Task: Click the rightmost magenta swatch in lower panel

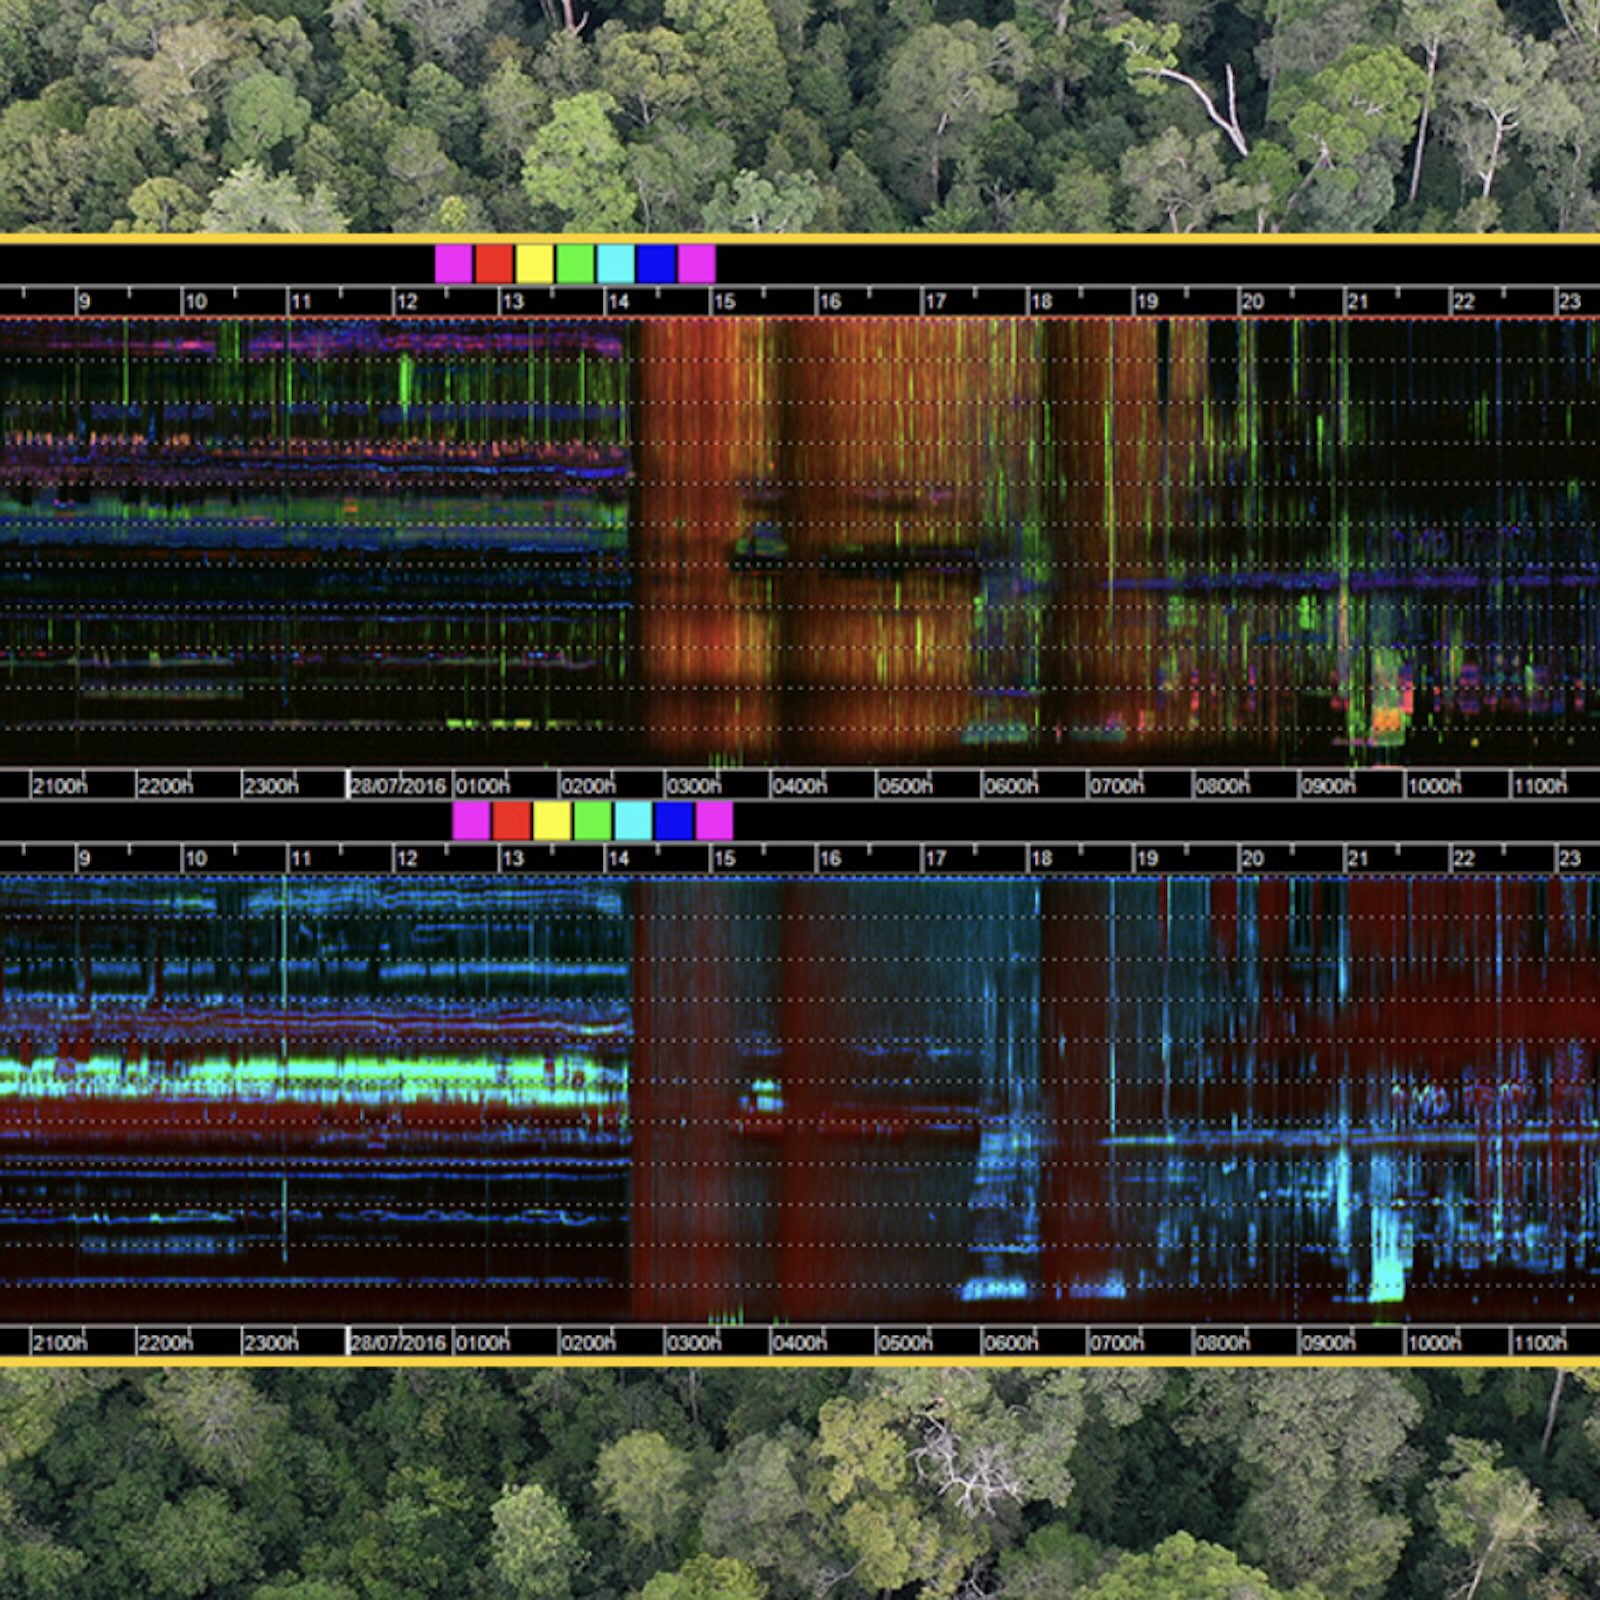Action: [714, 821]
